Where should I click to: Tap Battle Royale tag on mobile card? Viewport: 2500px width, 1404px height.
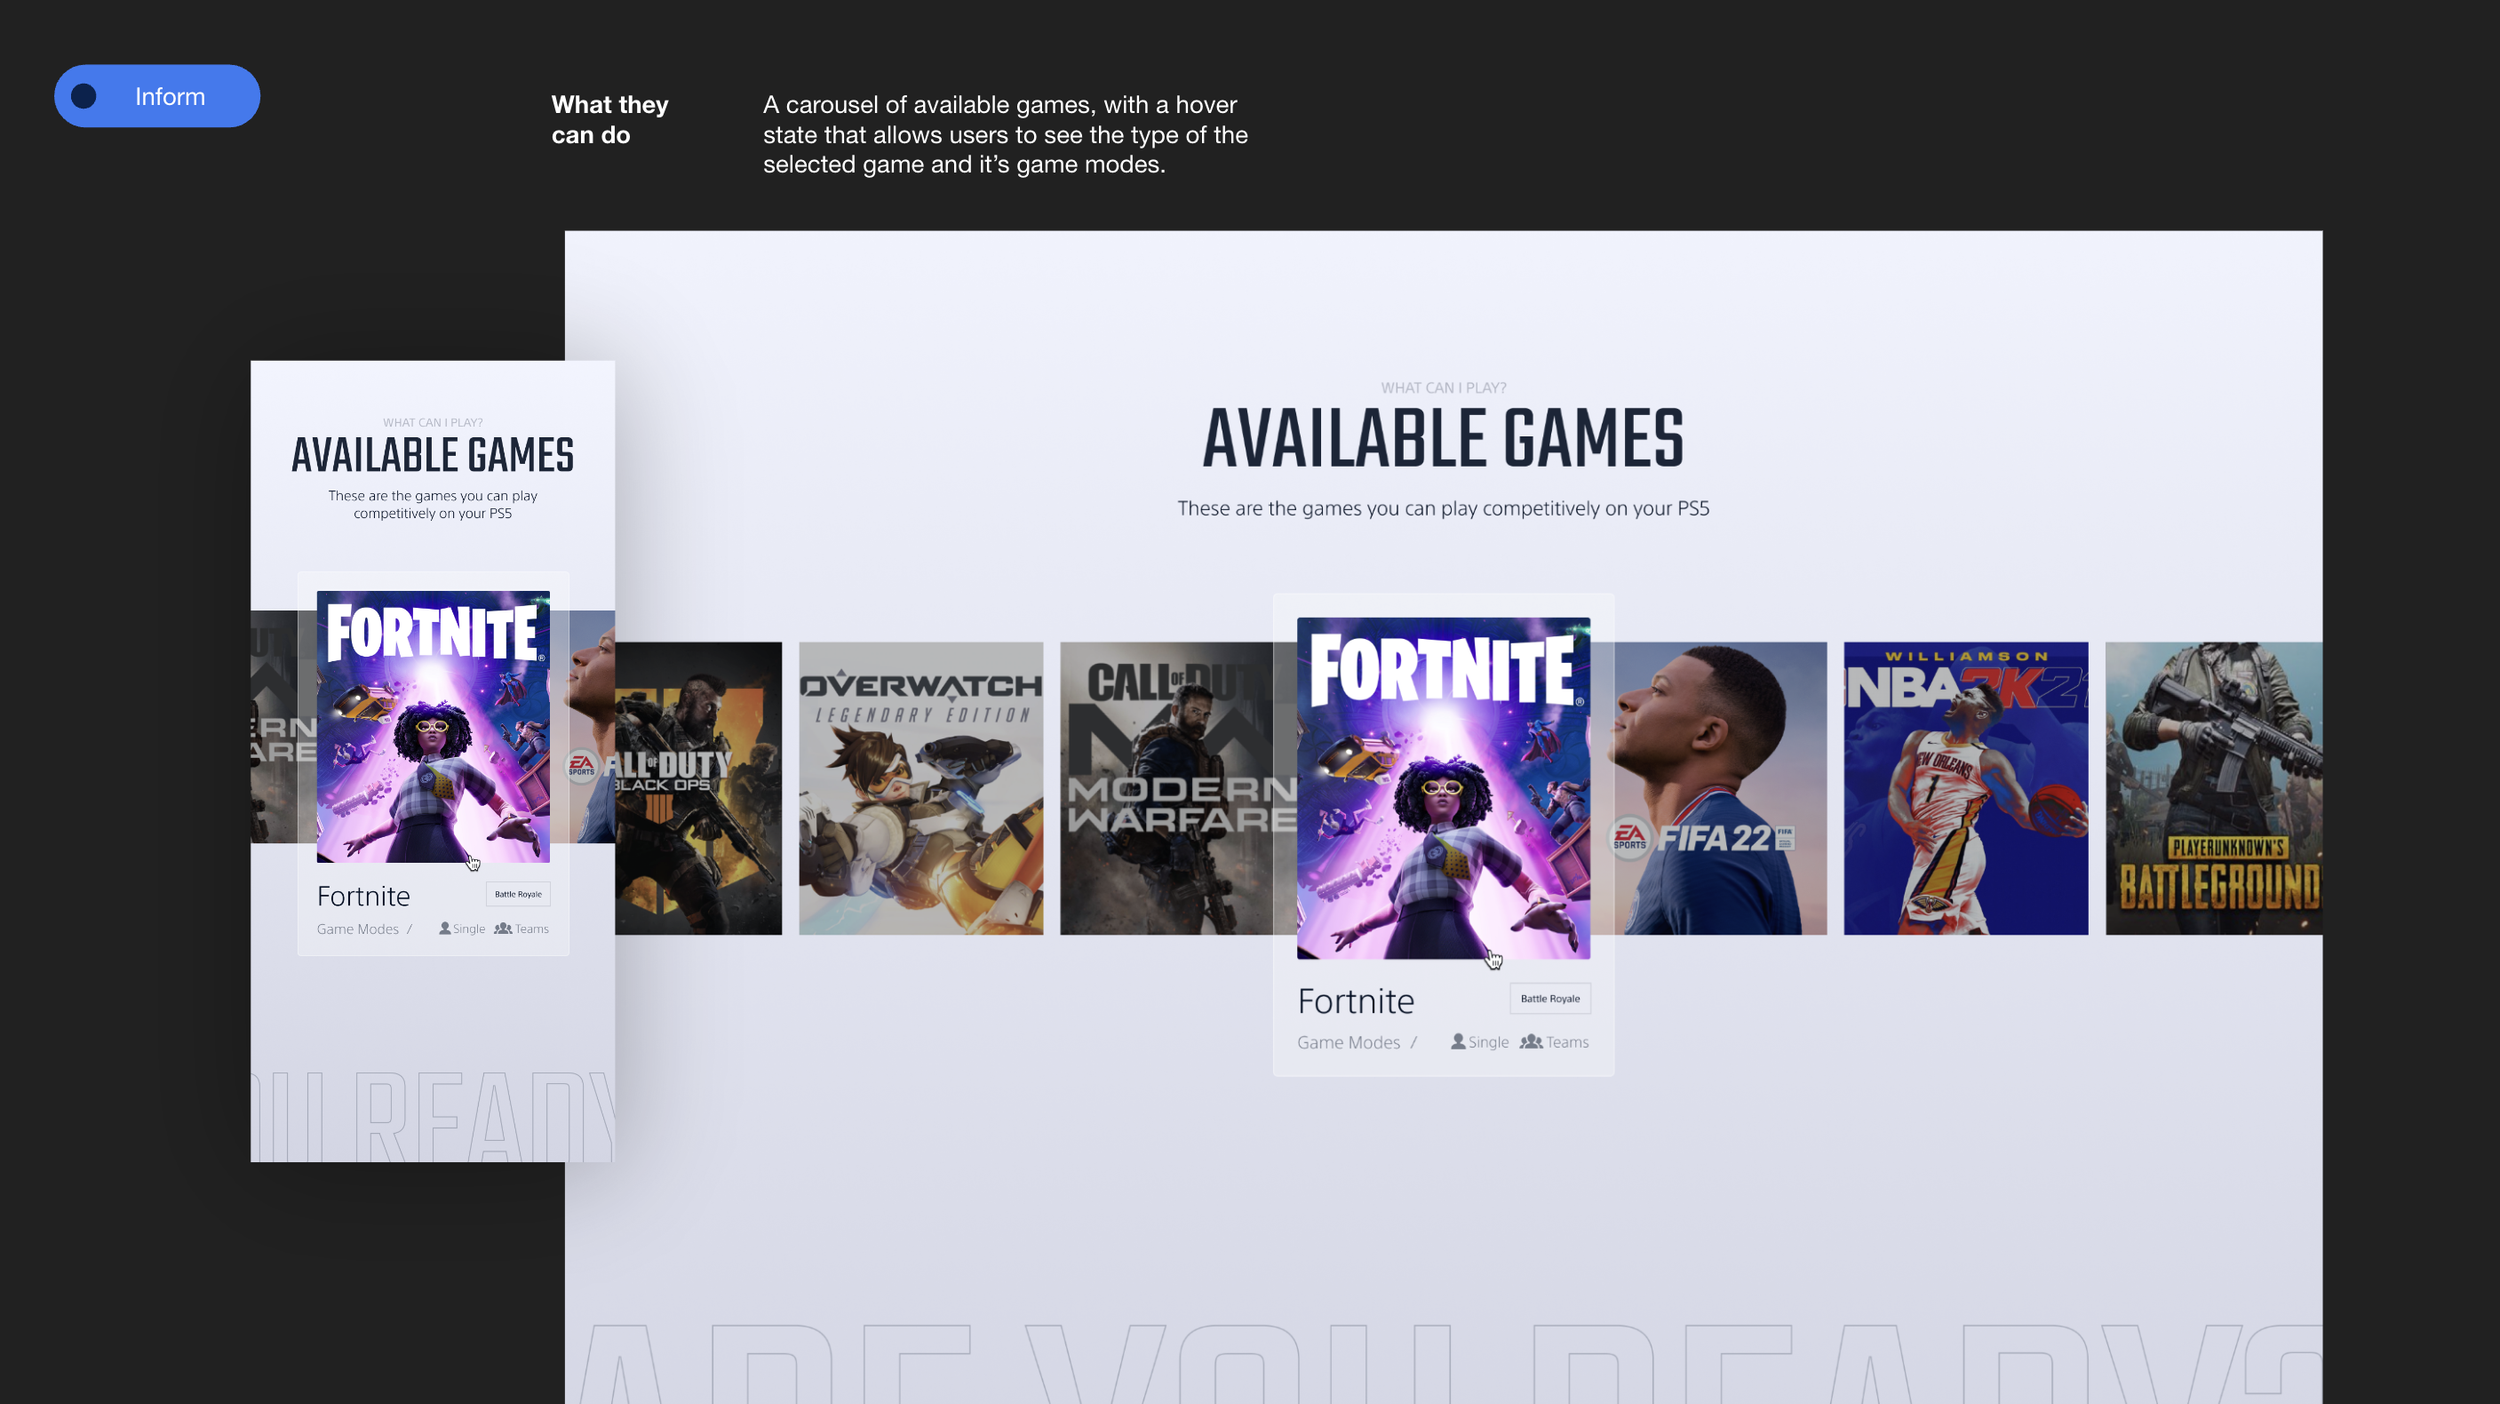pyautogui.click(x=518, y=894)
